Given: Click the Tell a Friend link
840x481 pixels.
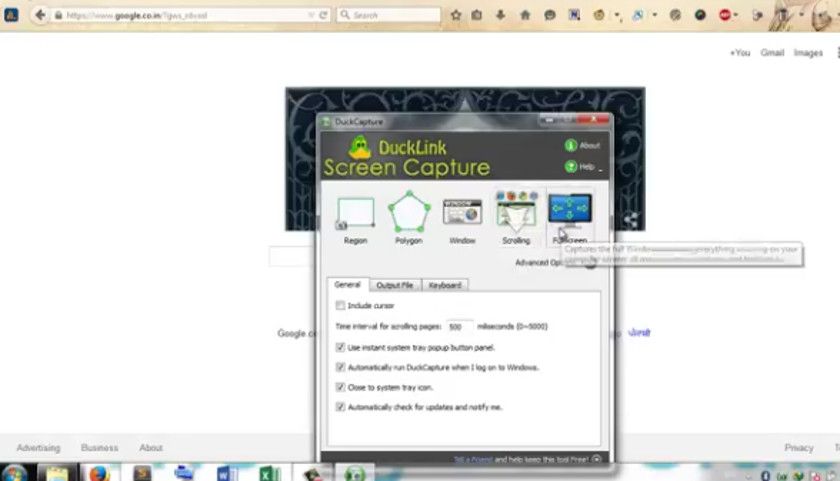Looking at the screenshot, I should [x=472, y=459].
